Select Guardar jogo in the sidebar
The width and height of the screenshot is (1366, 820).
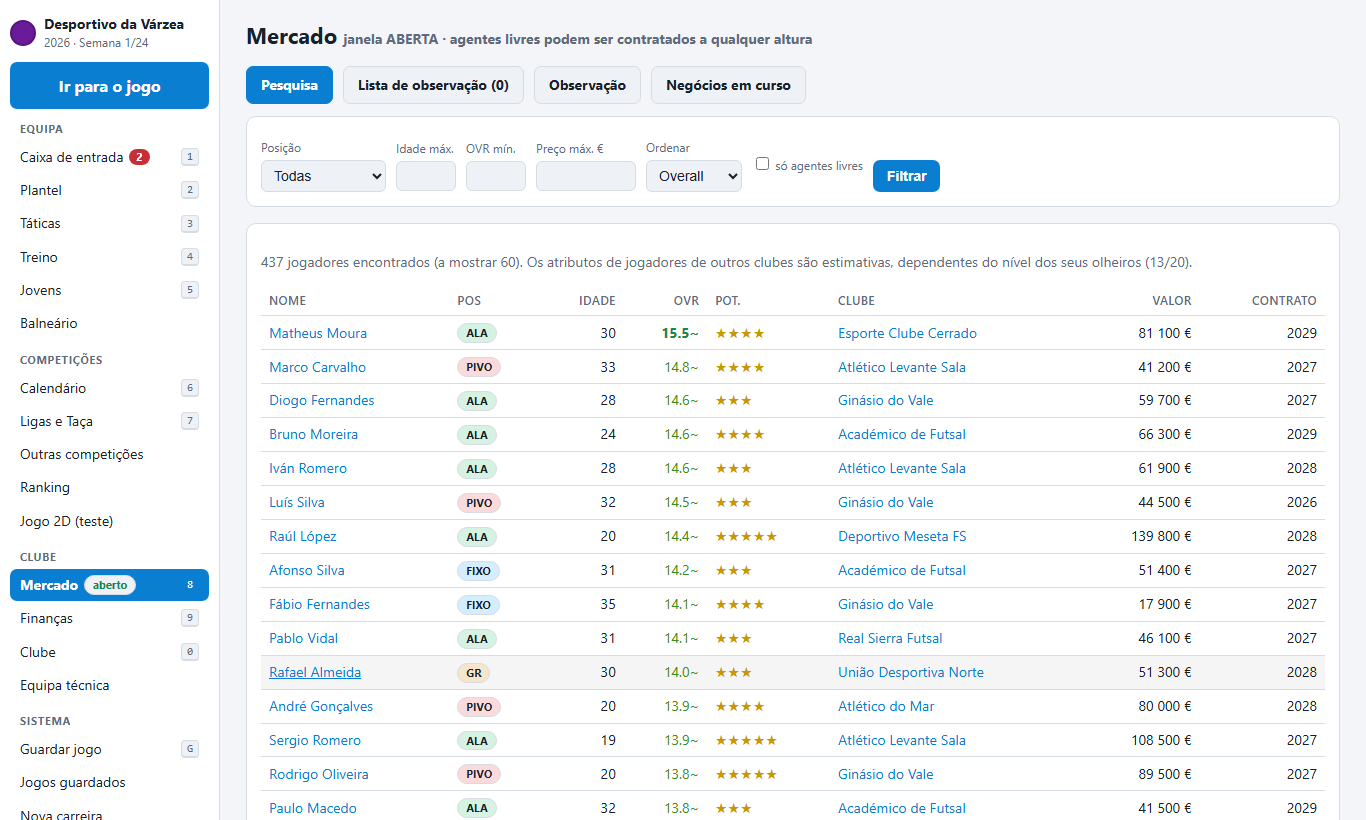(109, 749)
